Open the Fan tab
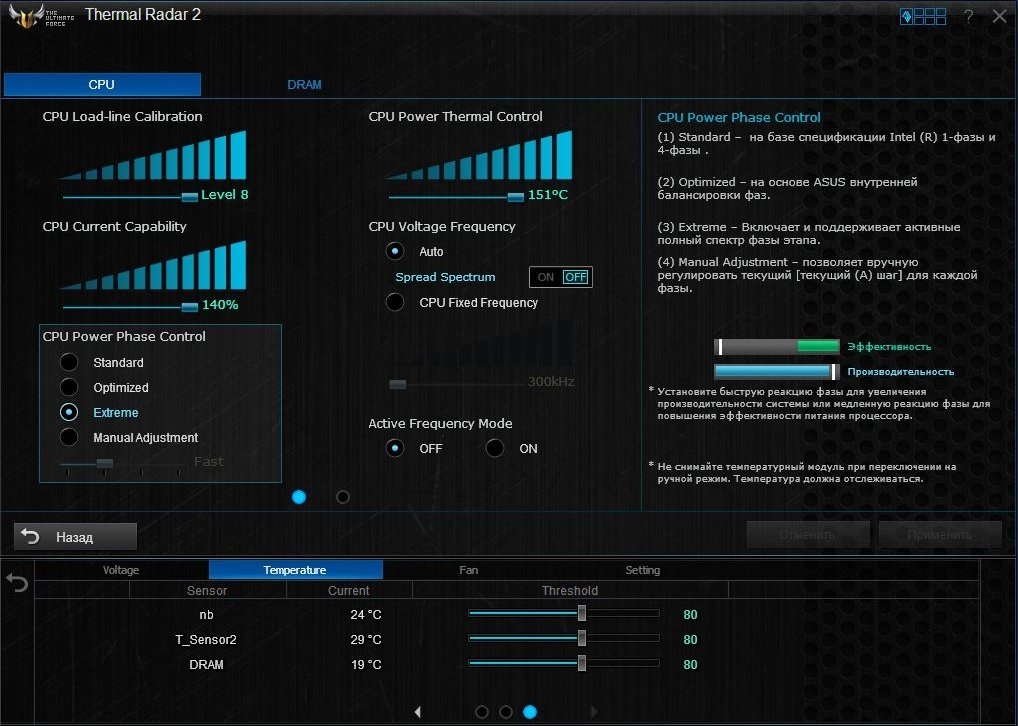Viewport: 1018px width, 726px height. click(469, 570)
